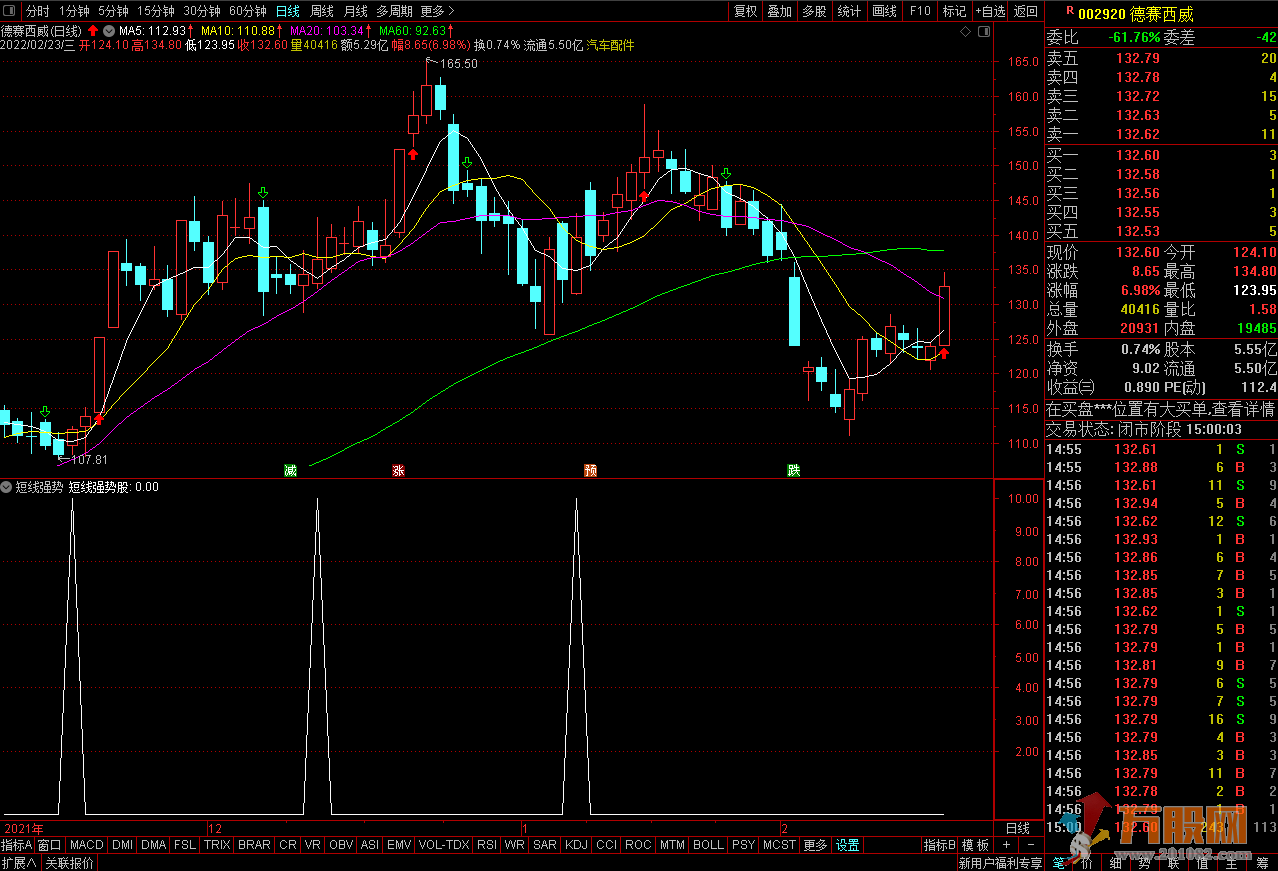Select the OBV indicator
Image resolution: width=1278 pixels, height=871 pixels.
tap(341, 845)
